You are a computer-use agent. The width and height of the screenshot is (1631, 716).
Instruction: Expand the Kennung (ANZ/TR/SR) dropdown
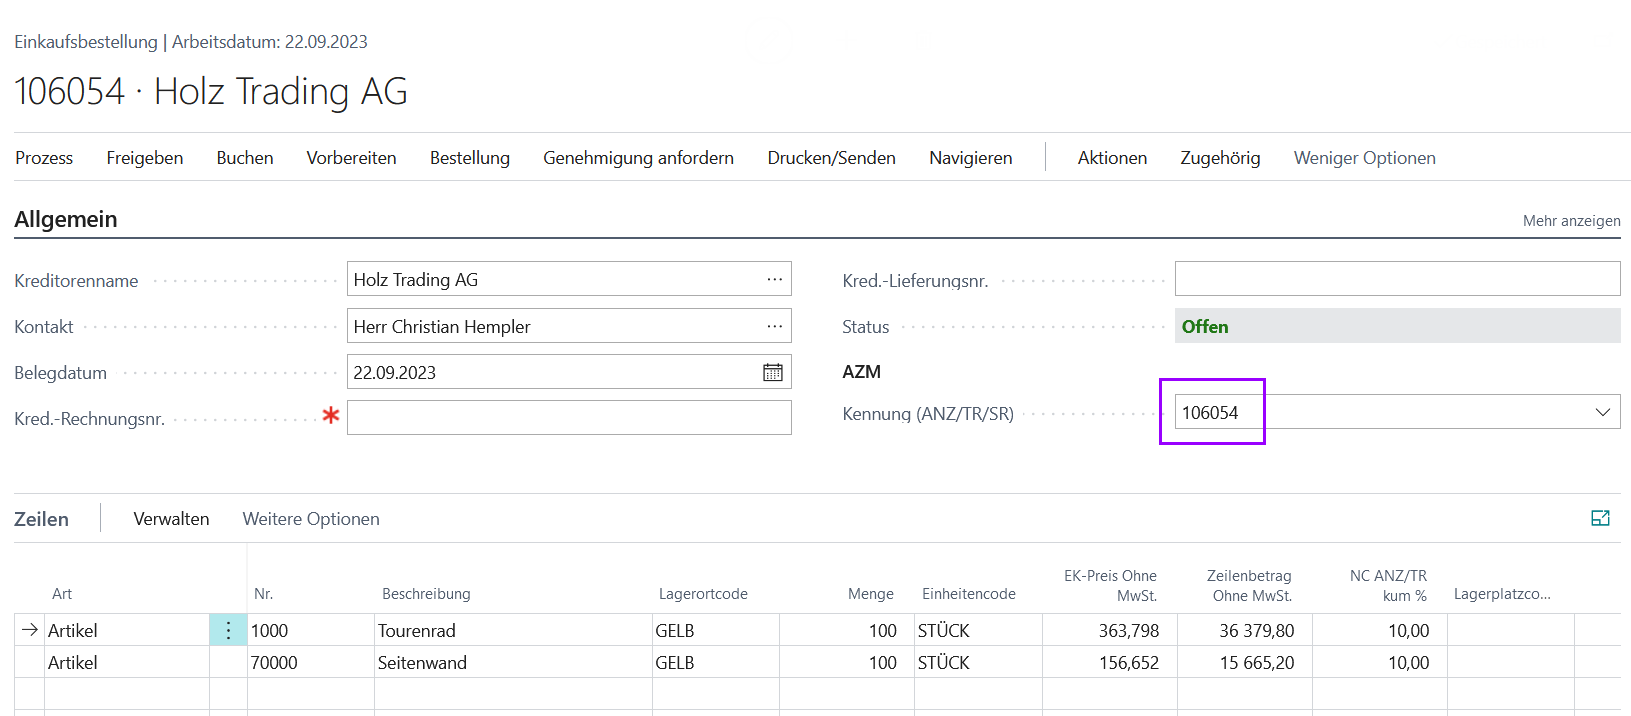1603,412
